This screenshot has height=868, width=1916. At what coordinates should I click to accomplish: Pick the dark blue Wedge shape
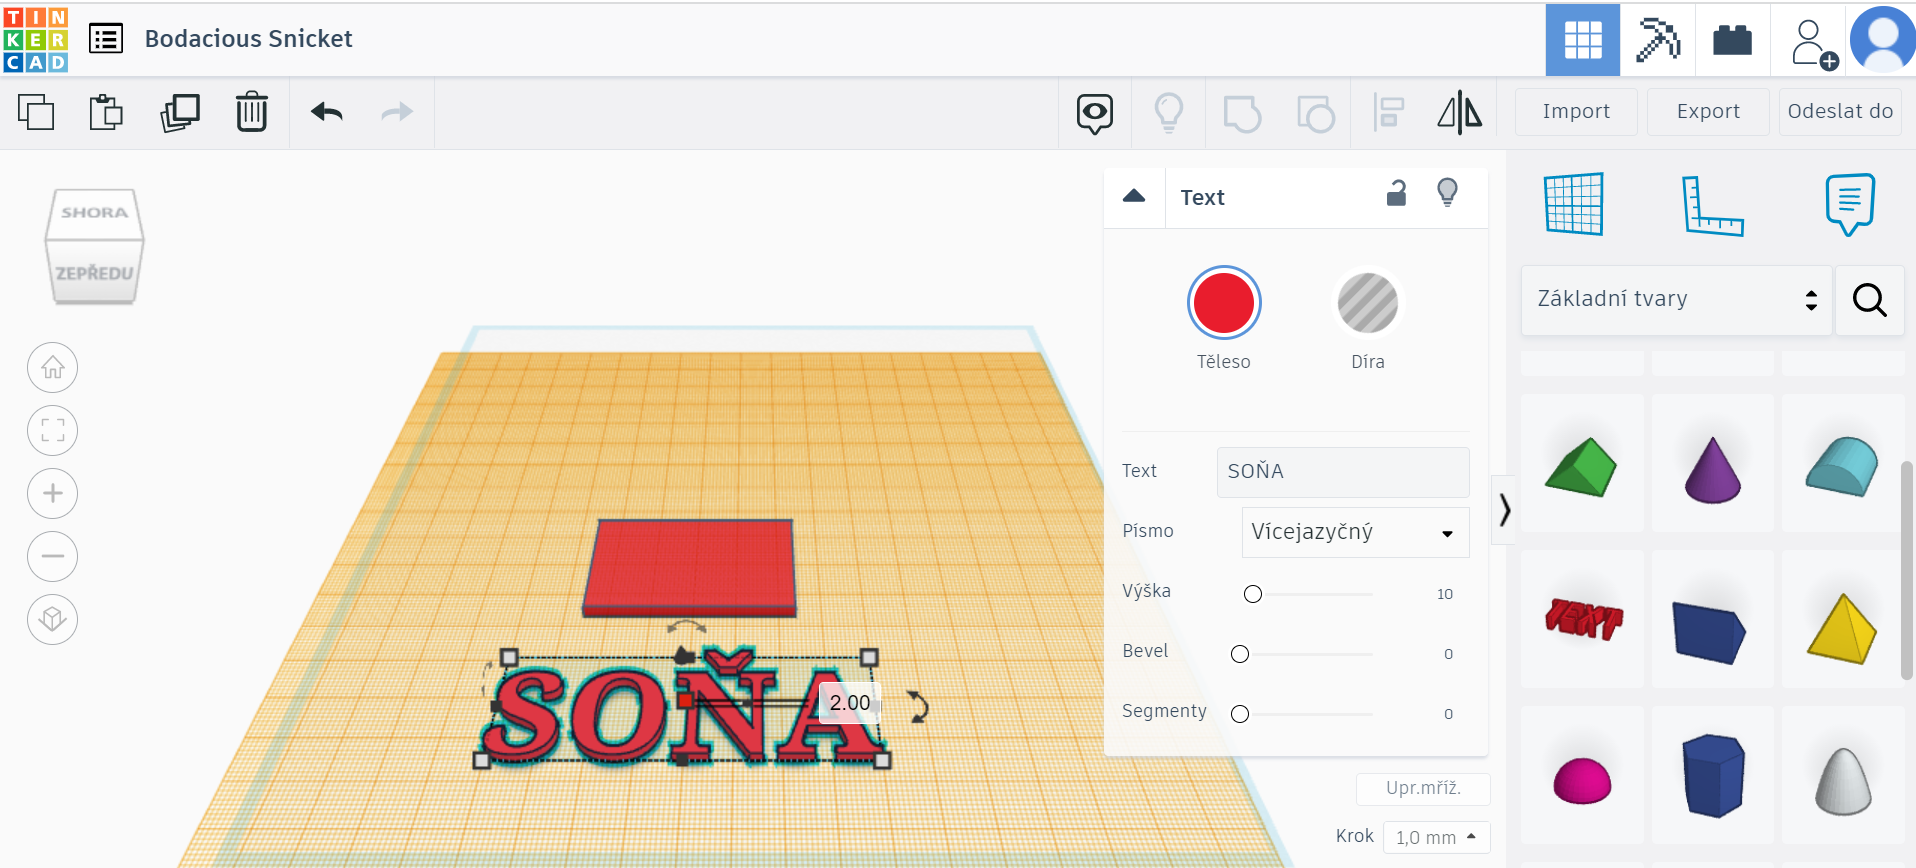tap(1713, 619)
